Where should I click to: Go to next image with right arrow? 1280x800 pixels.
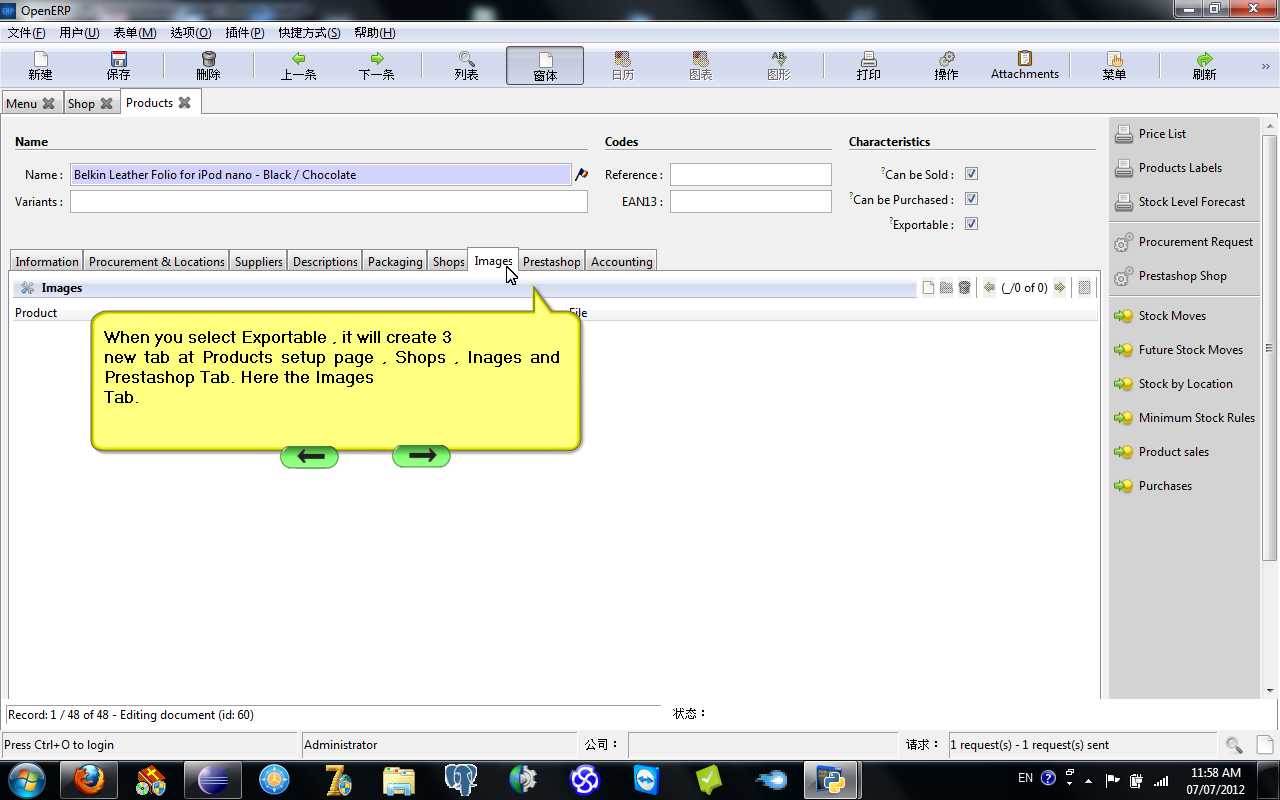click(1059, 288)
